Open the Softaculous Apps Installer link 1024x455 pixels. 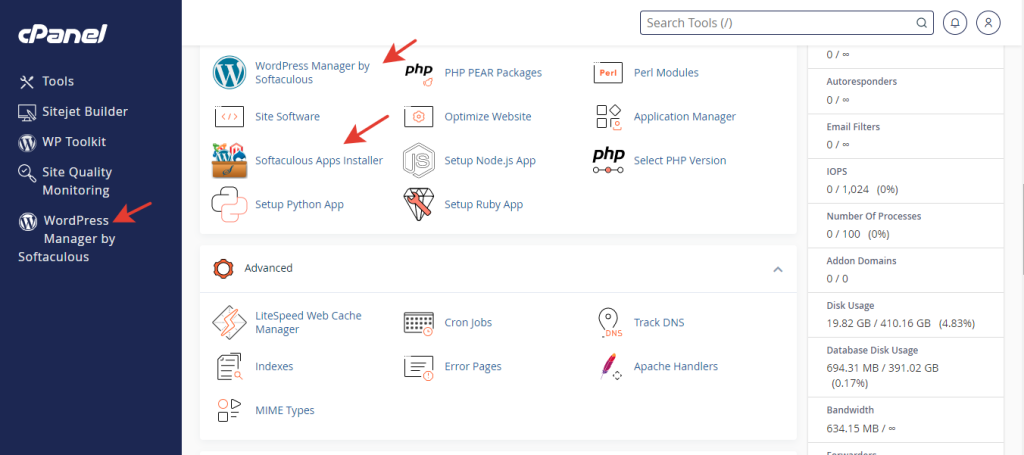(319, 161)
